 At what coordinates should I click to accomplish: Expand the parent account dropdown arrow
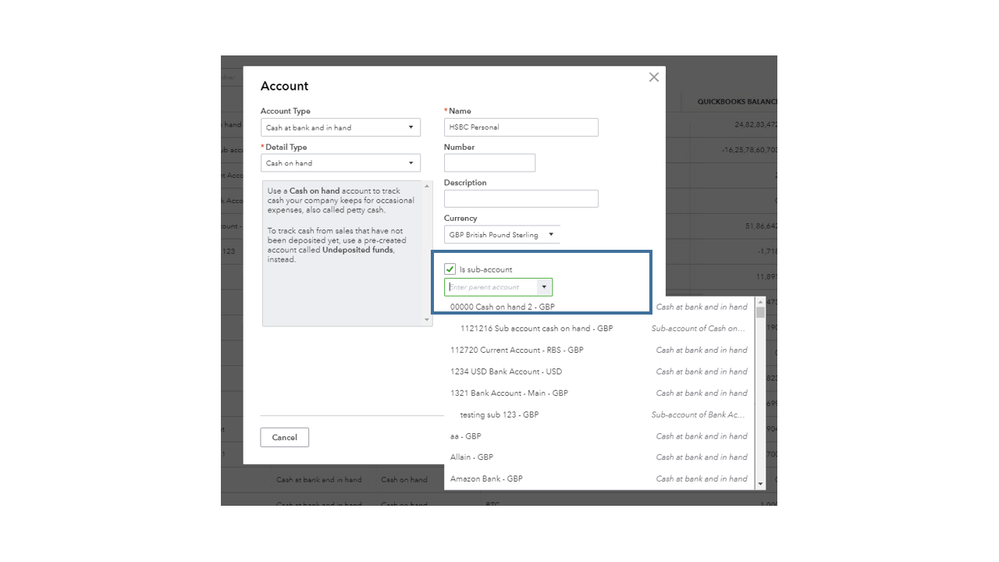[x=544, y=287]
